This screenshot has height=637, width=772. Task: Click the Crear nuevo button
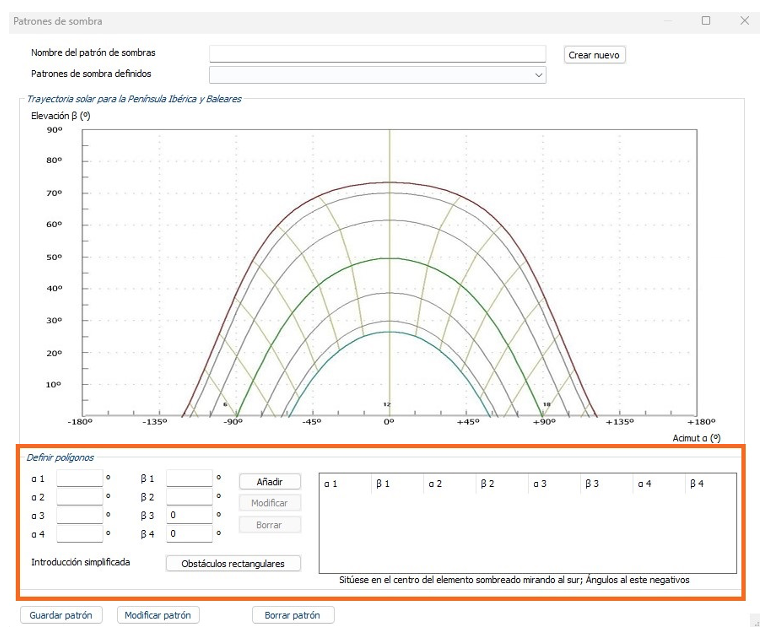(595, 55)
